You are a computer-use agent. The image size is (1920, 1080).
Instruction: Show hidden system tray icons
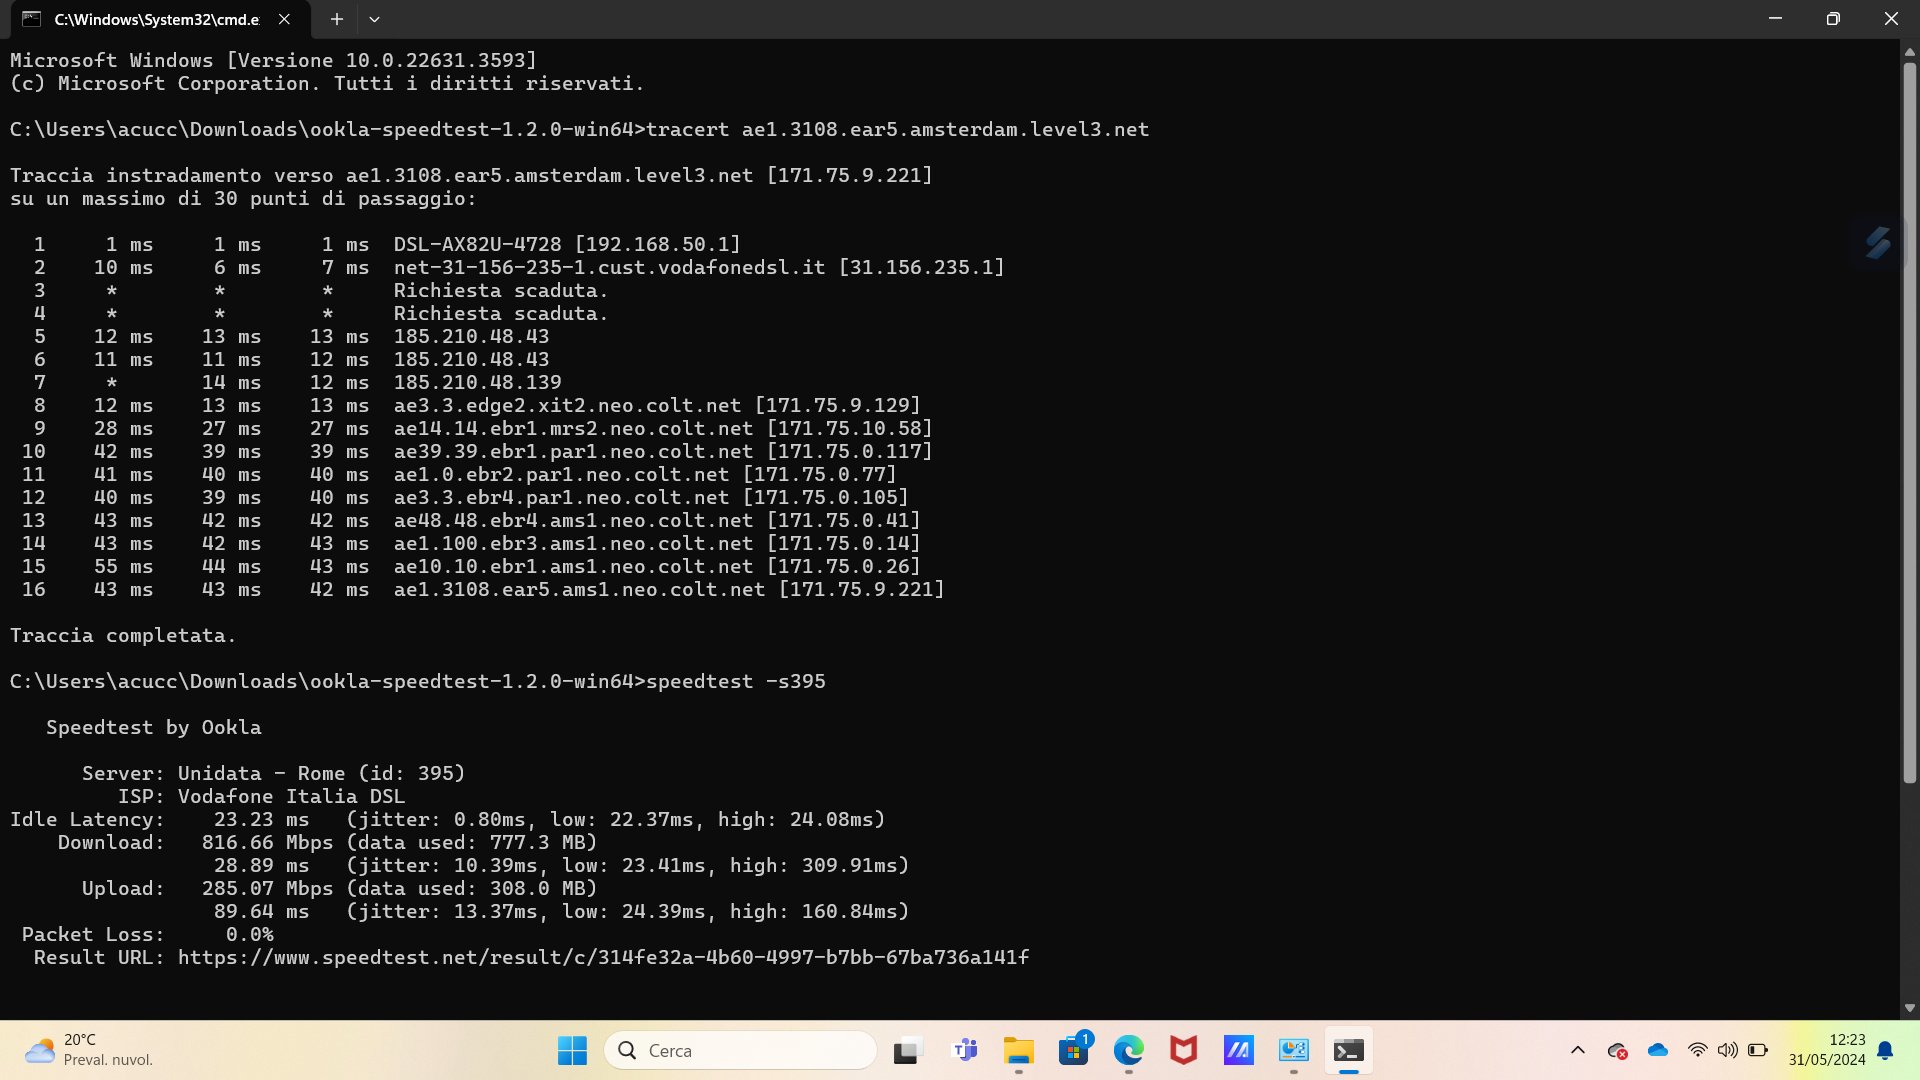tap(1577, 1050)
